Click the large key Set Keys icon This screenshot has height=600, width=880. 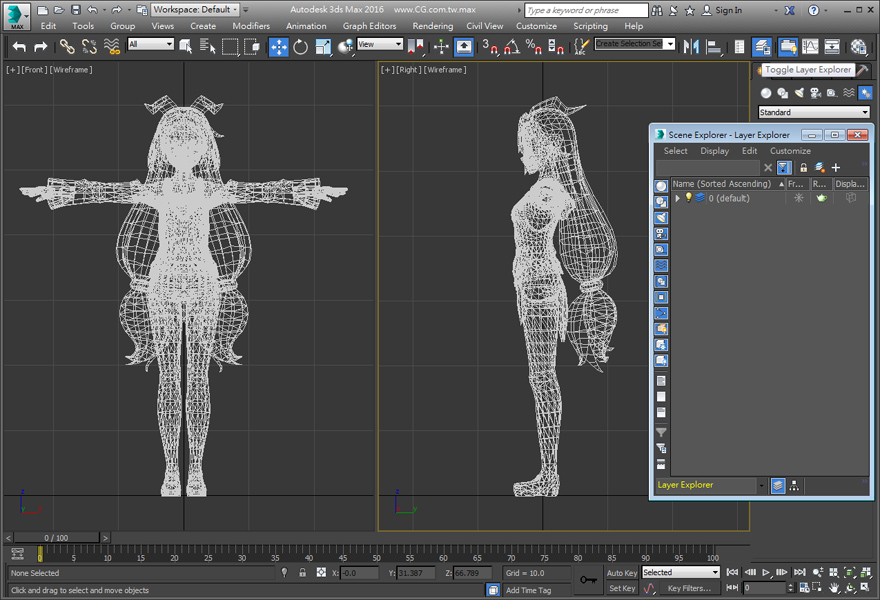588,579
